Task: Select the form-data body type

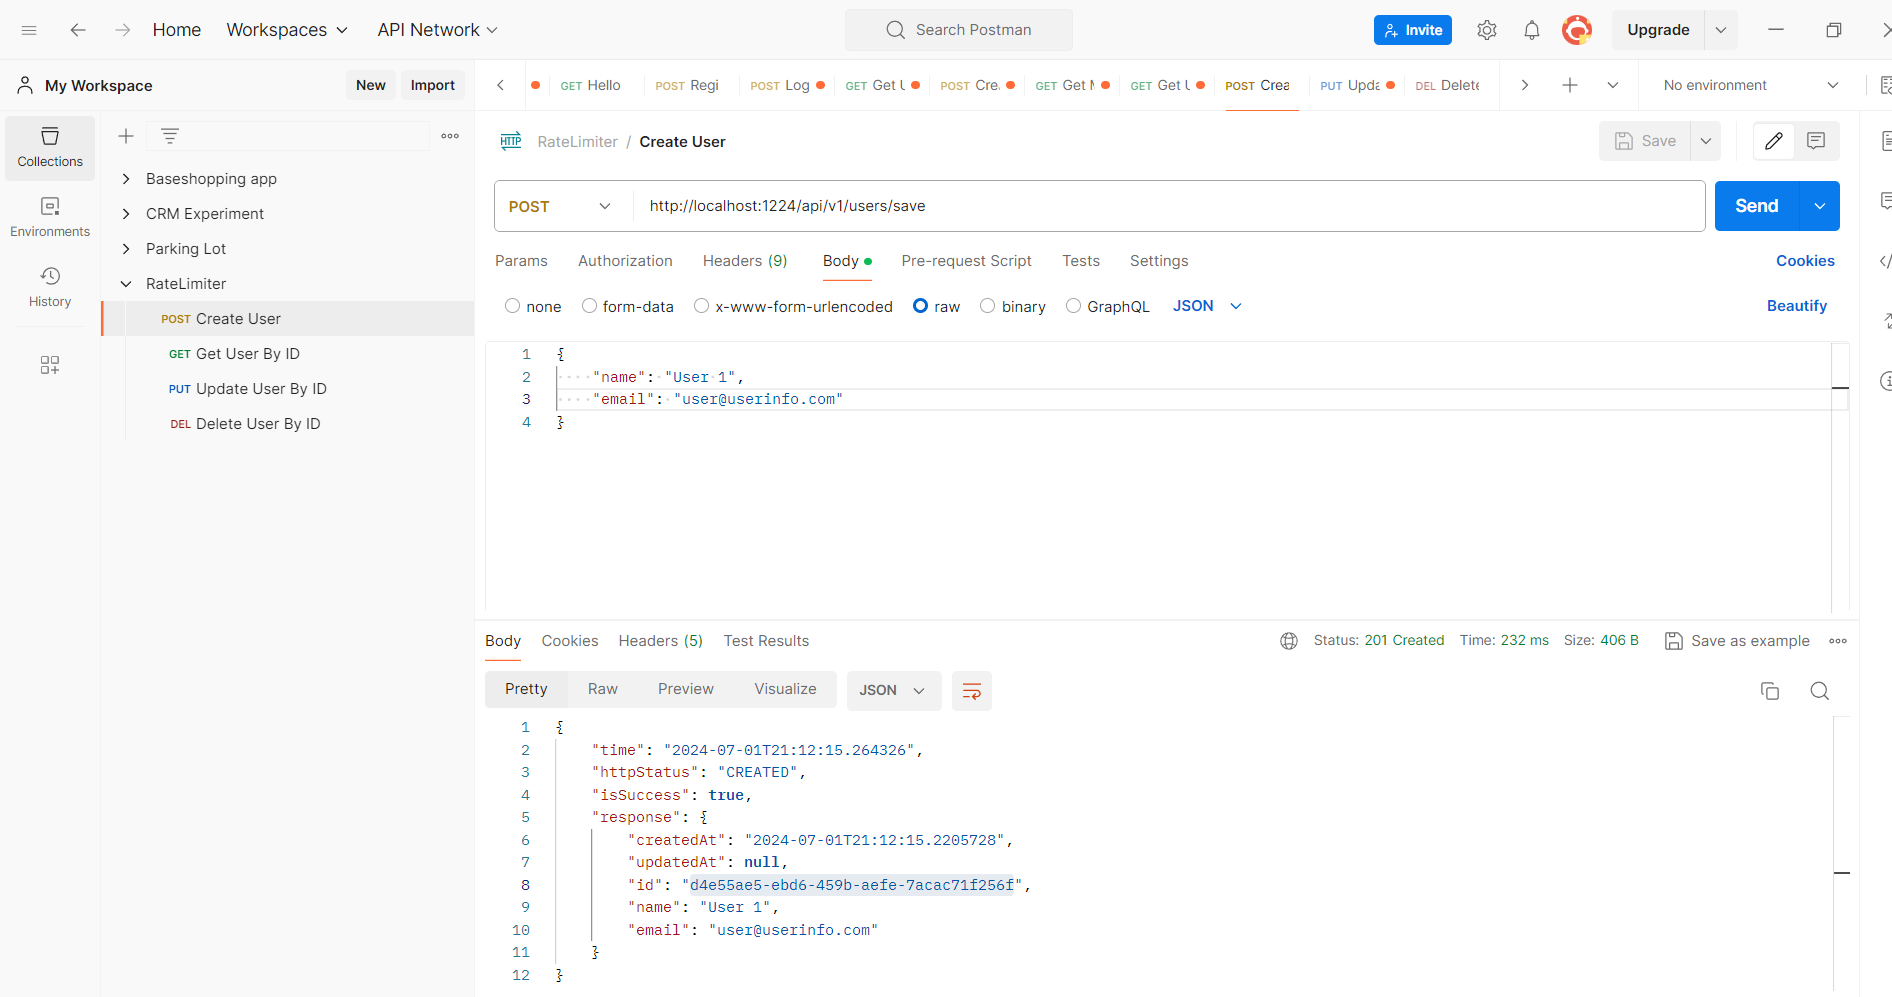Action: [589, 306]
